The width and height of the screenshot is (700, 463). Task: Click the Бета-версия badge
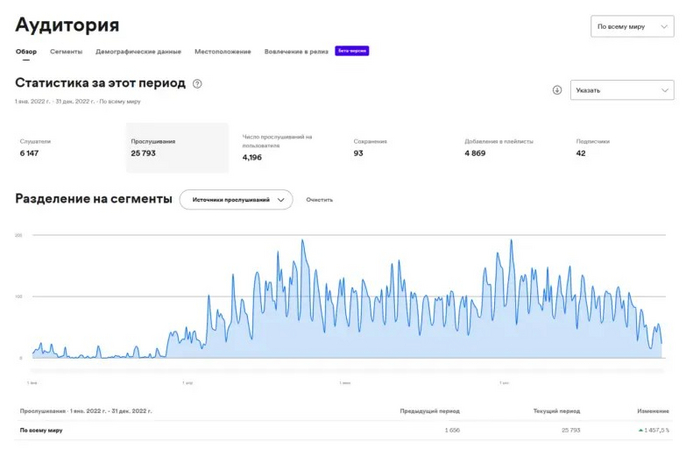click(352, 50)
